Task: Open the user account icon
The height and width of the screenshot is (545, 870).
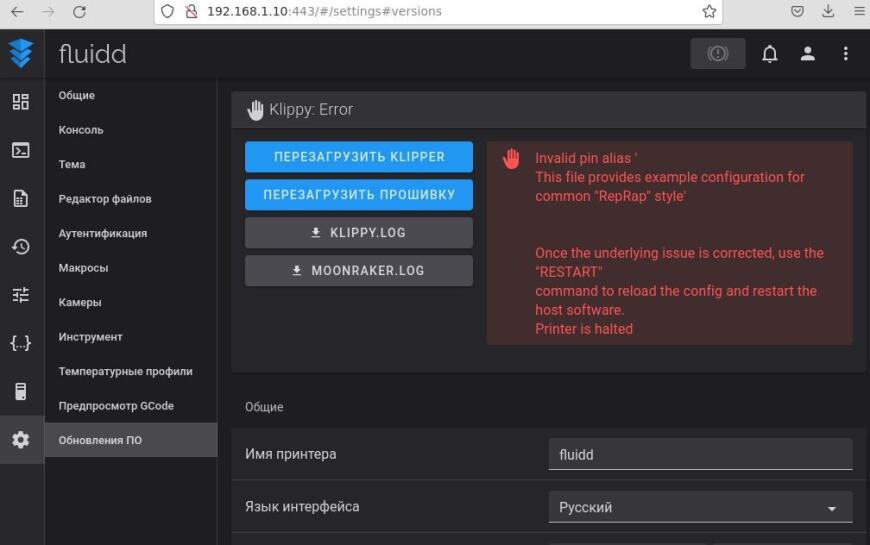Action: (x=807, y=53)
